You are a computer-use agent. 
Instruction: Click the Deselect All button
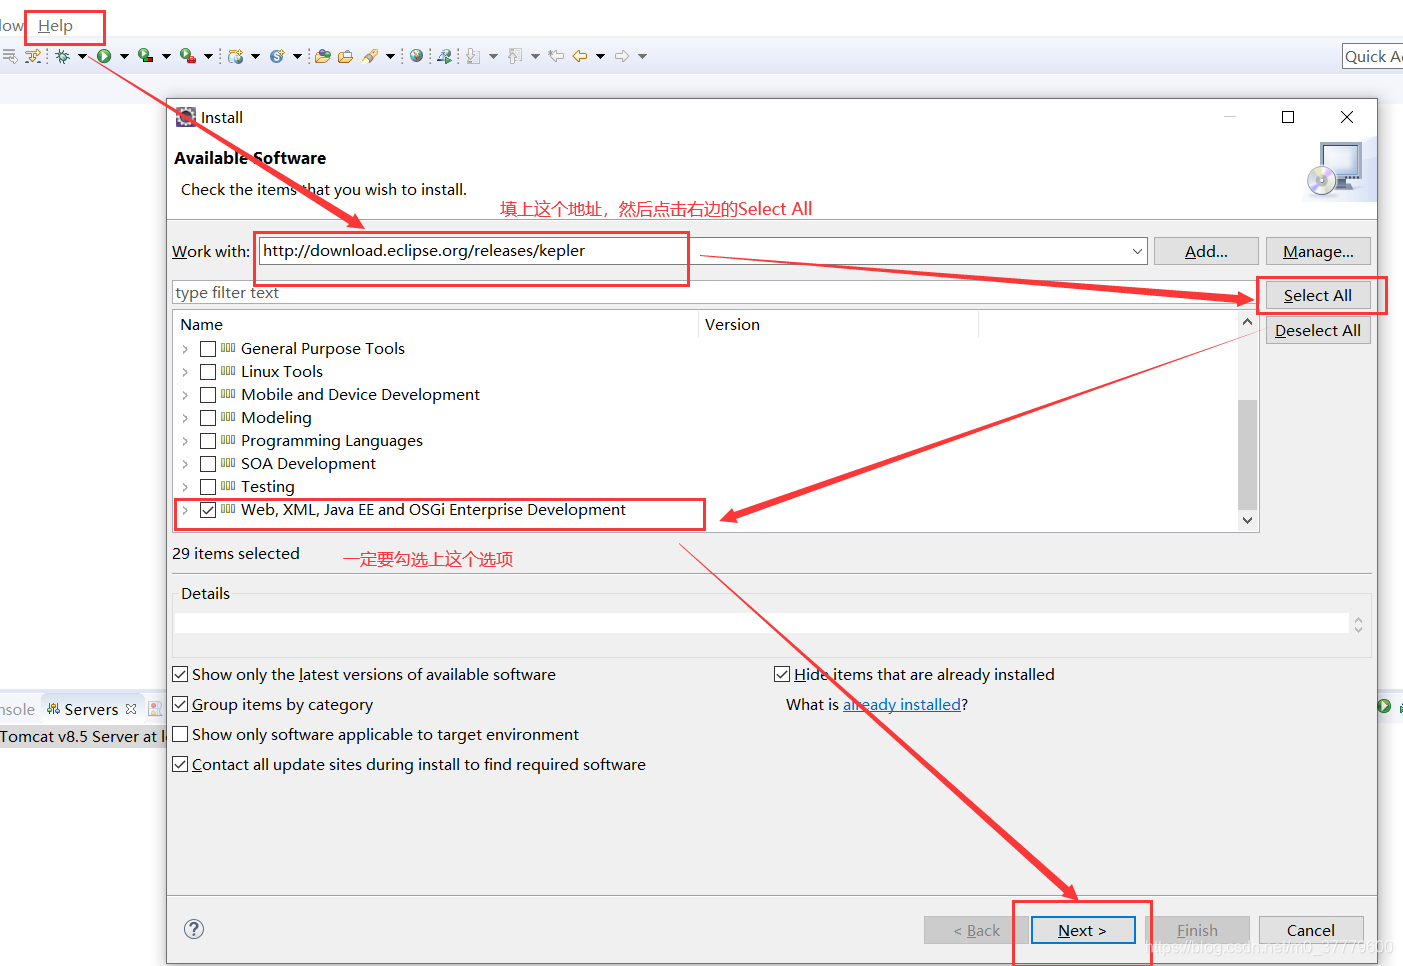[1317, 330]
